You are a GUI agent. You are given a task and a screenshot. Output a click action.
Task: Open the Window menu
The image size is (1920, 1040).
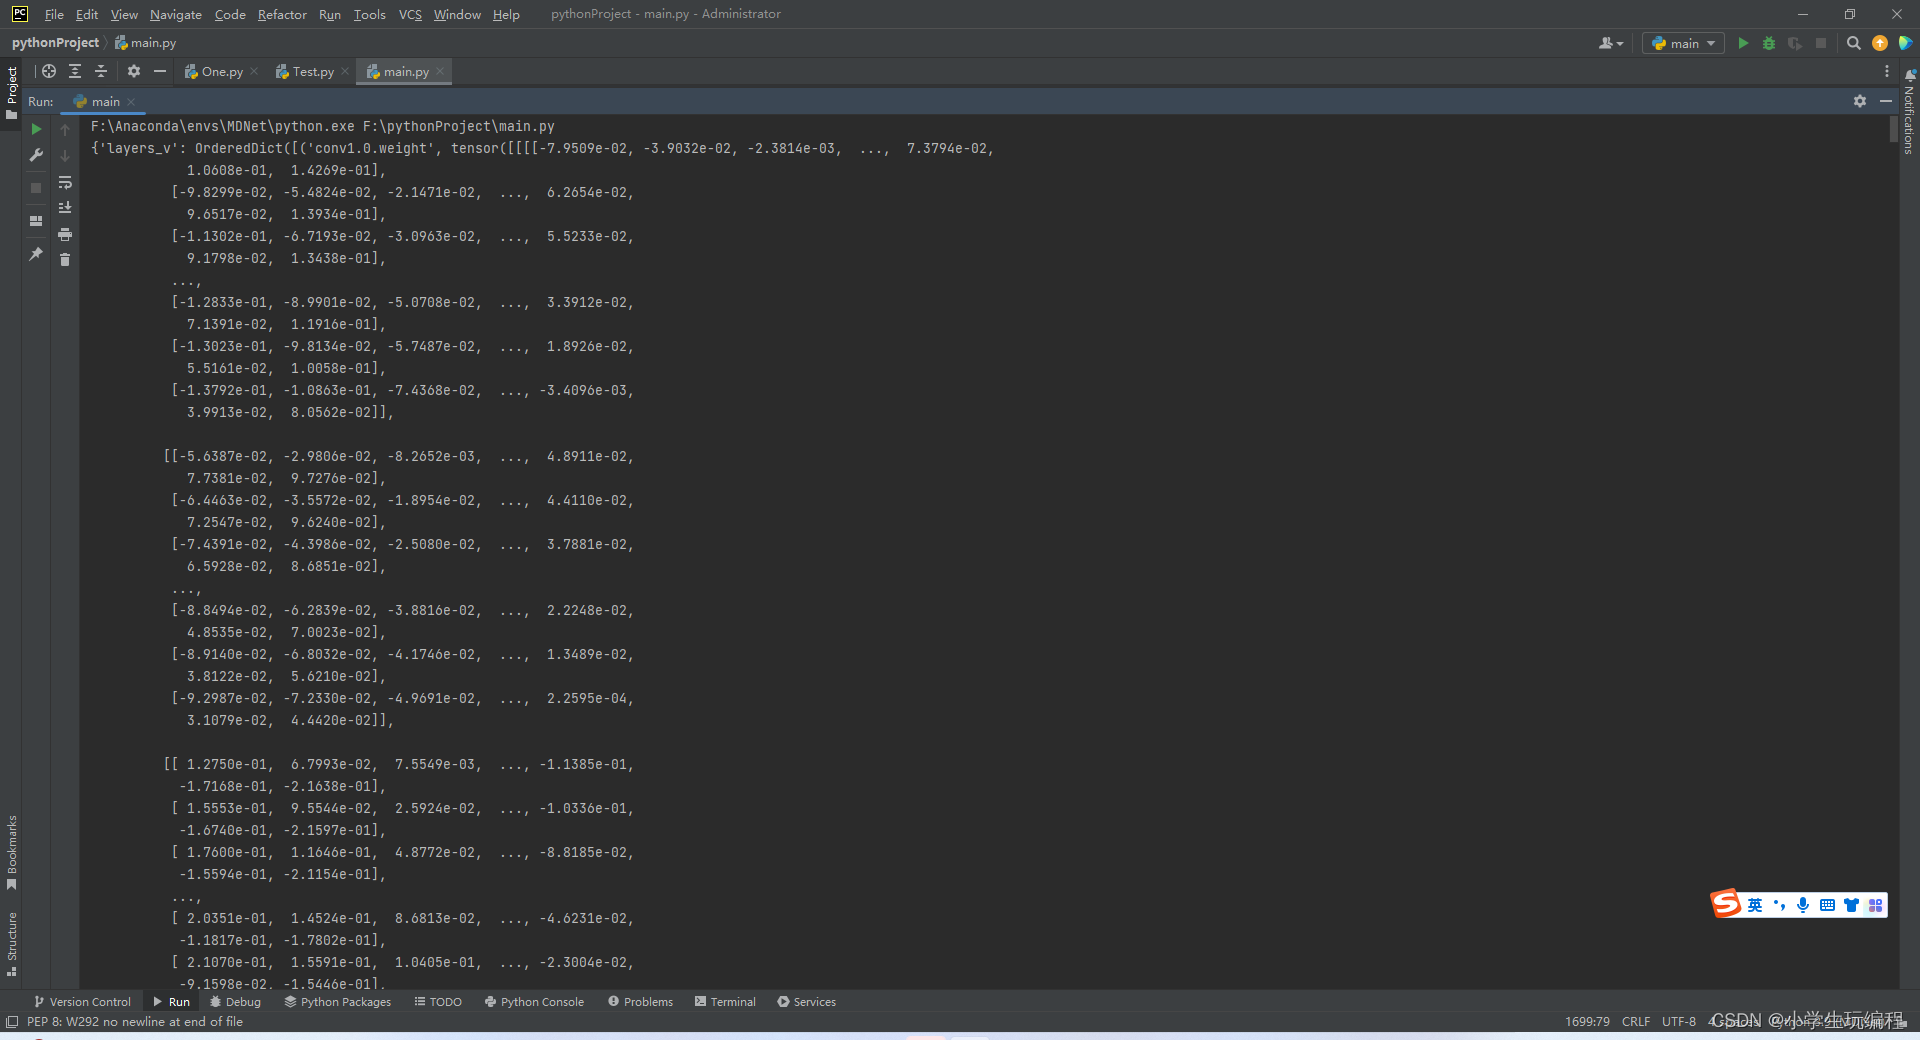(457, 14)
